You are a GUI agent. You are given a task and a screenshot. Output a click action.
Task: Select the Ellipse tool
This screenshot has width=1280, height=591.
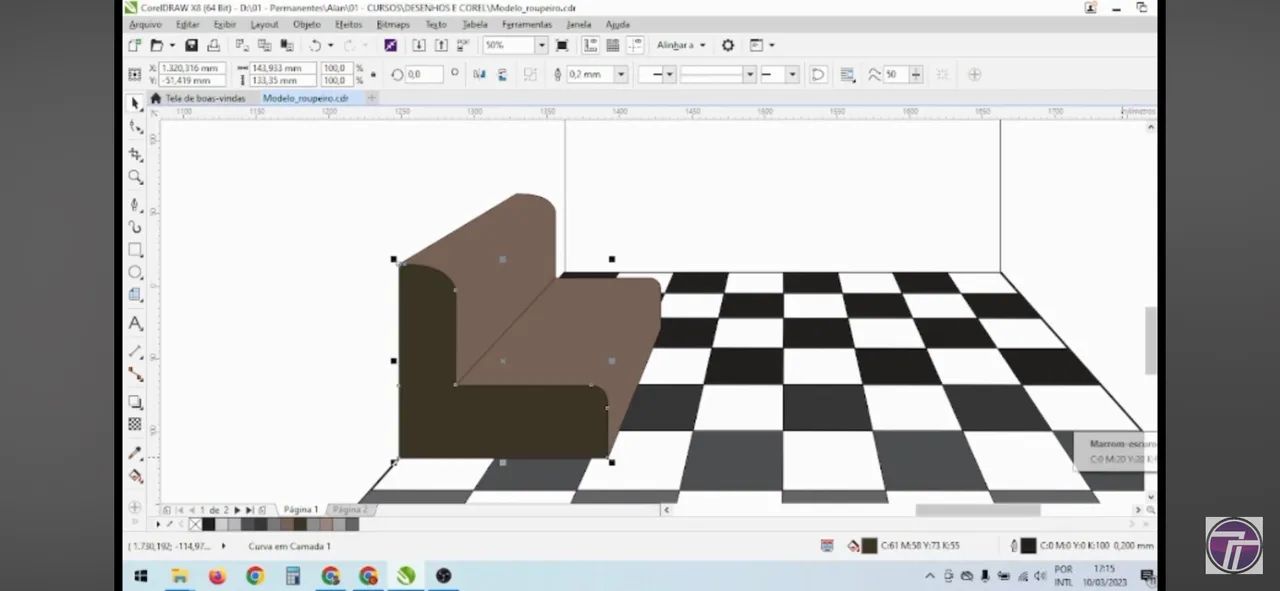pyautogui.click(x=135, y=272)
